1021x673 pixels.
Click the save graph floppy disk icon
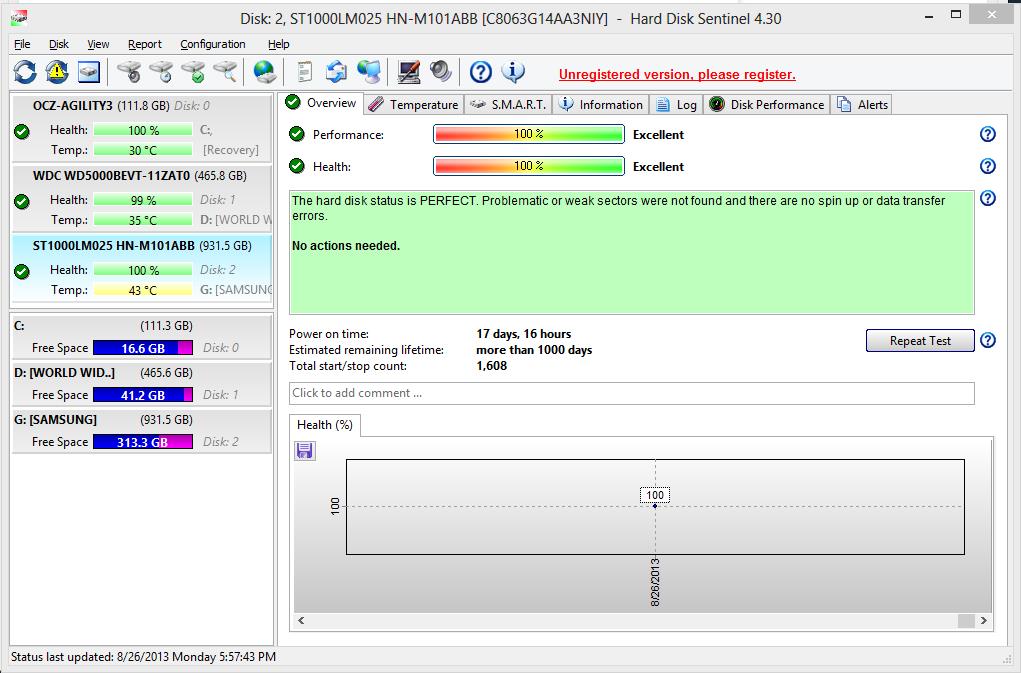[x=305, y=450]
